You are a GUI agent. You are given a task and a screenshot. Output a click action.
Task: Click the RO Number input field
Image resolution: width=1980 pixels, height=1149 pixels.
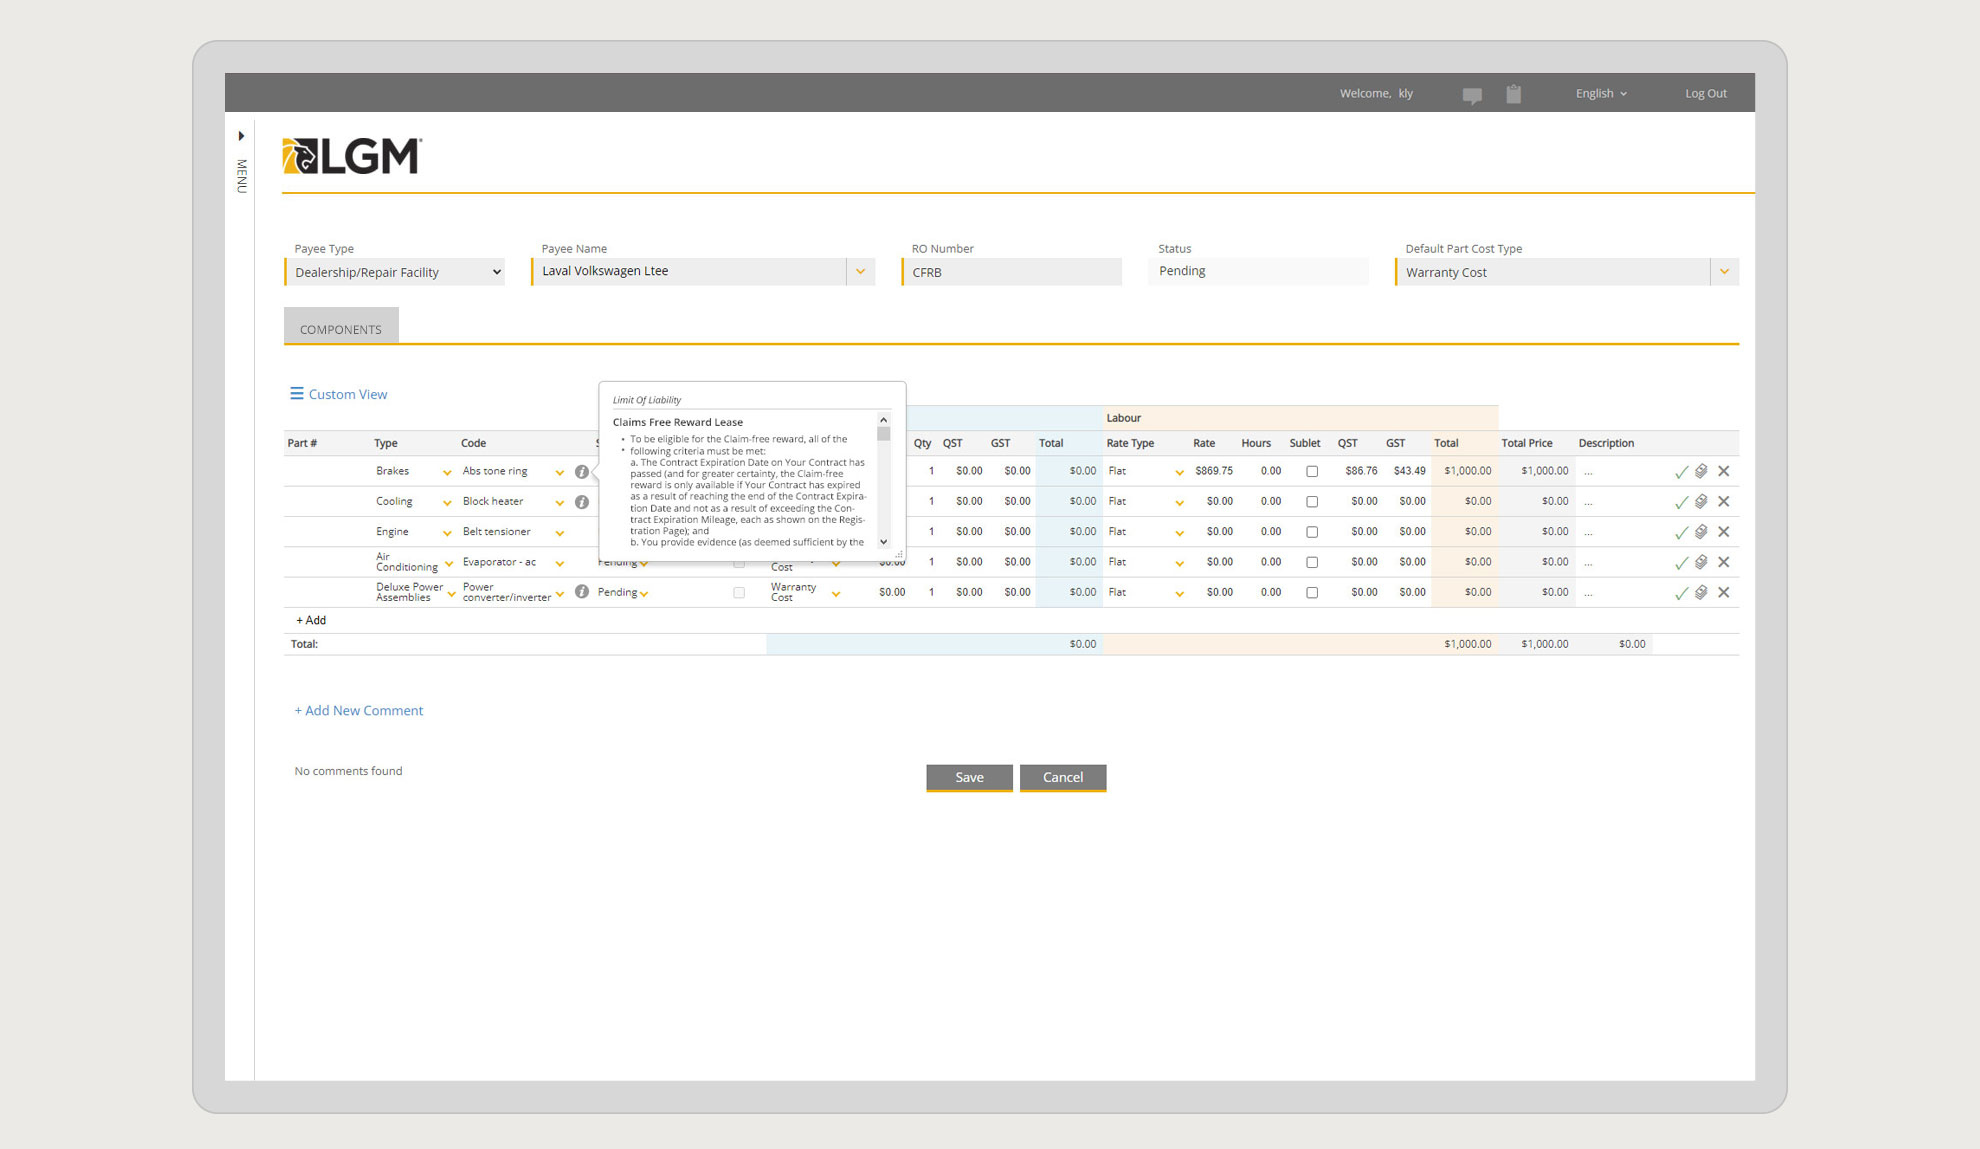[x=1012, y=271]
